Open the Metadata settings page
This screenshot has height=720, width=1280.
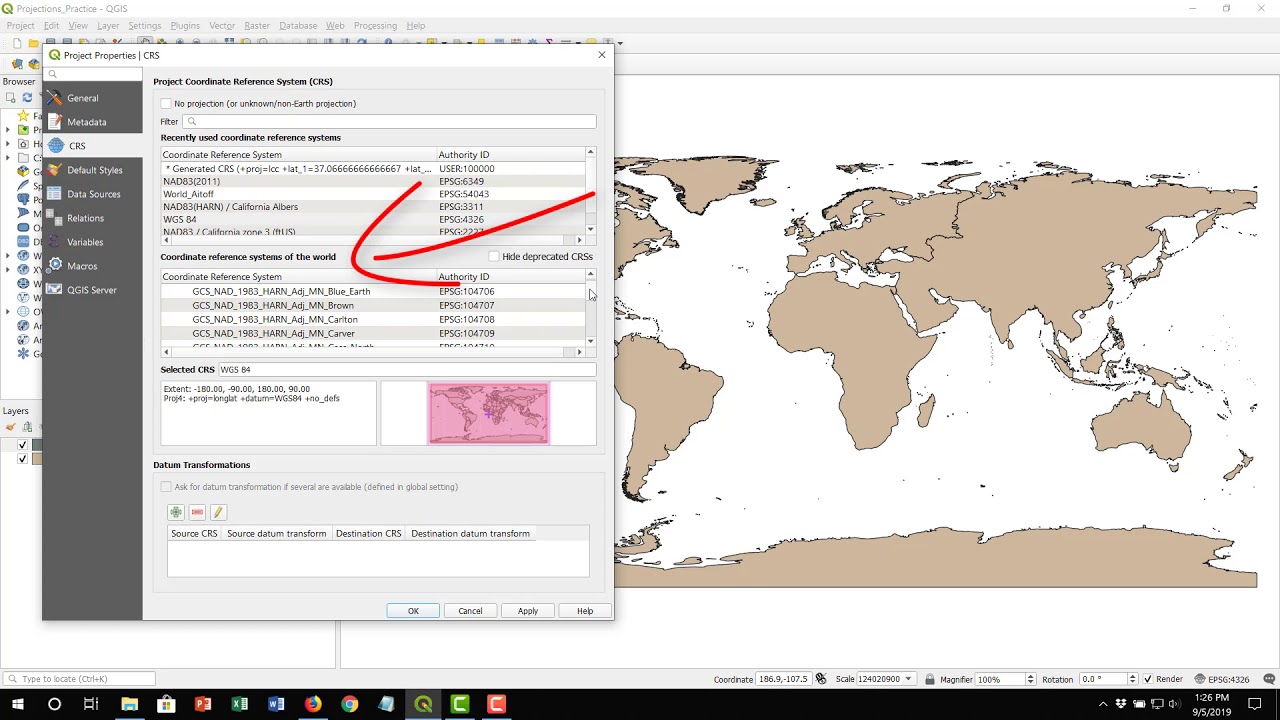pos(93,122)
